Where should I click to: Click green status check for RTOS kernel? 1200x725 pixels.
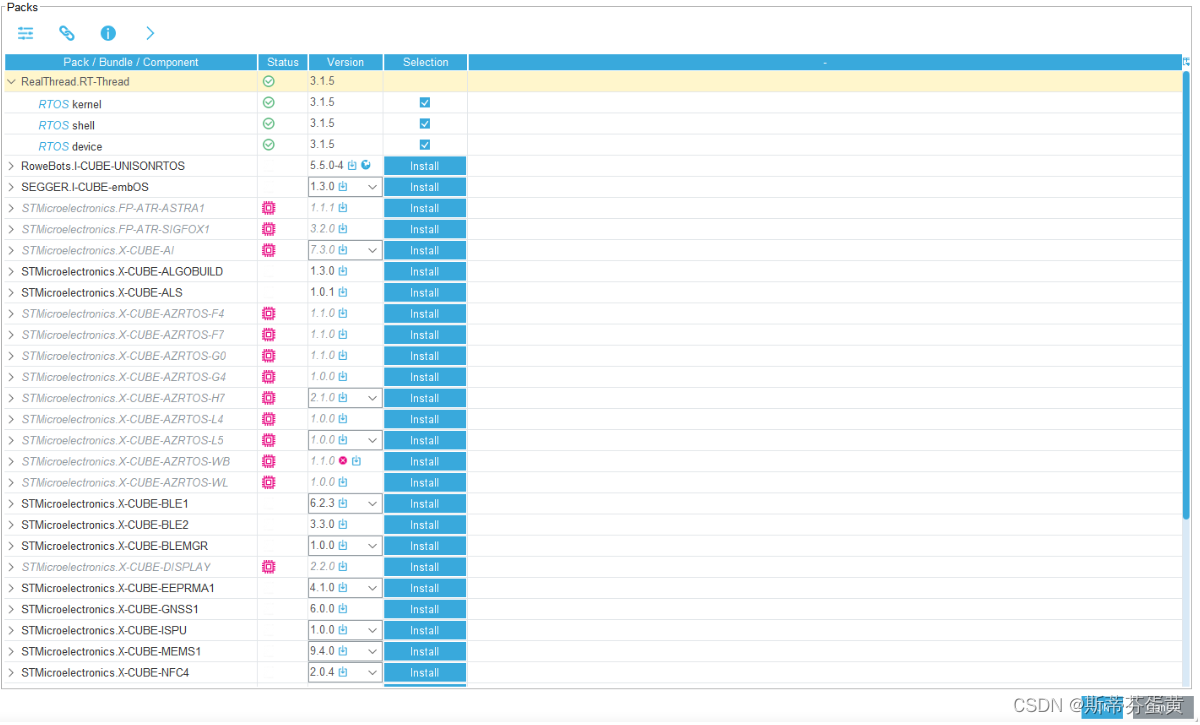tap(268, 102)
